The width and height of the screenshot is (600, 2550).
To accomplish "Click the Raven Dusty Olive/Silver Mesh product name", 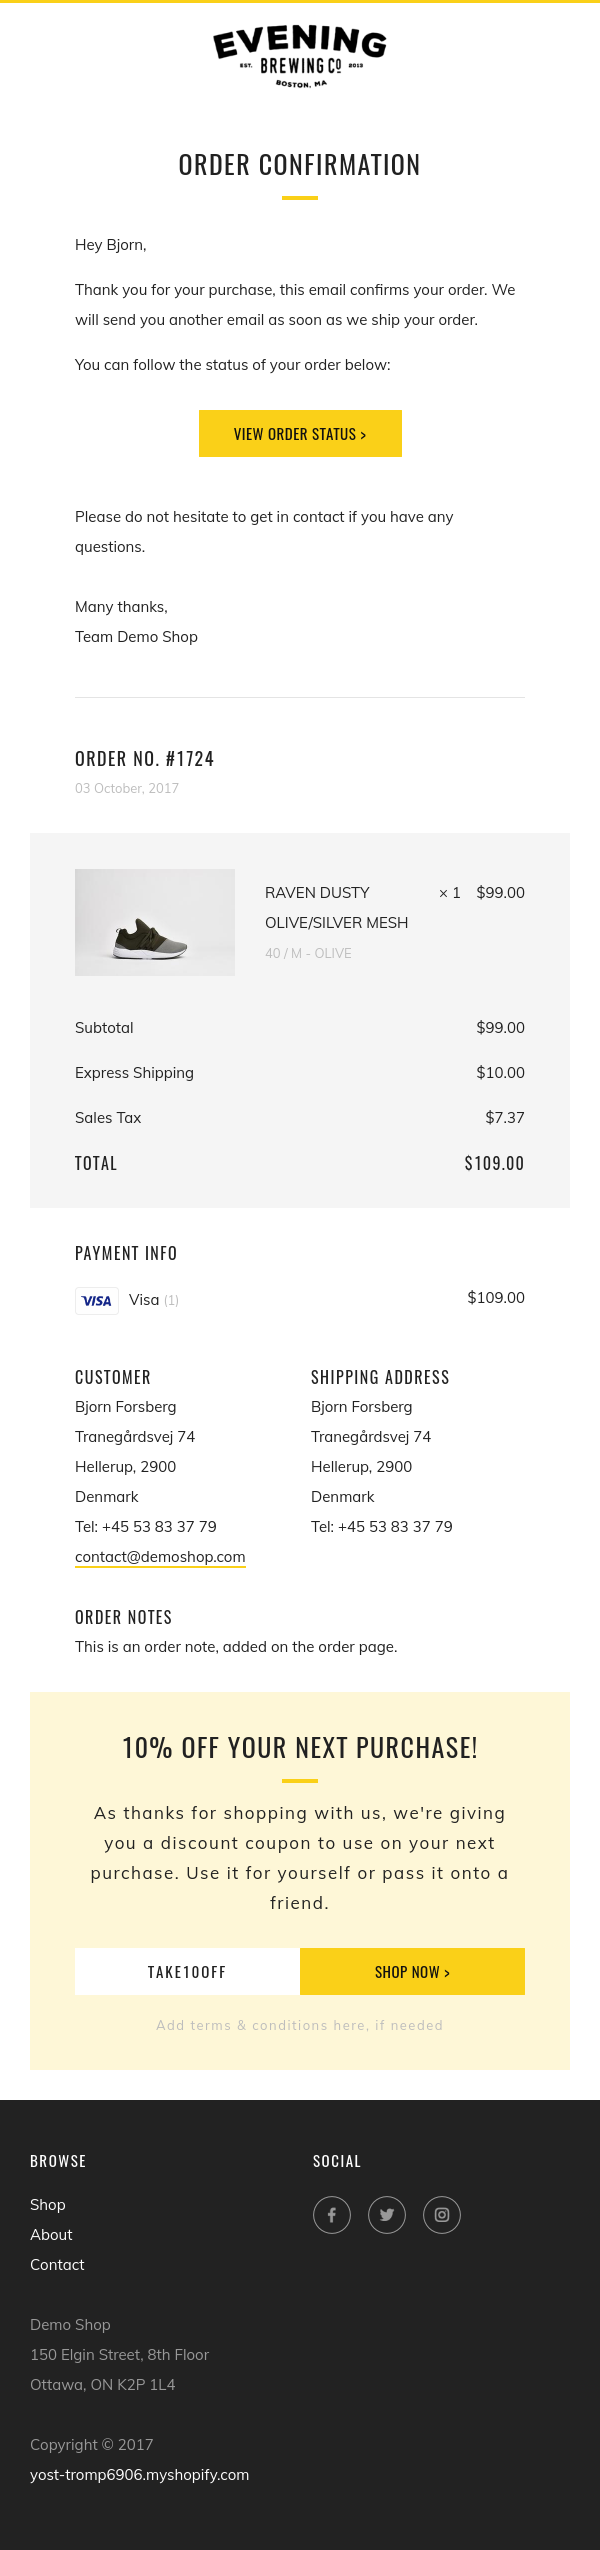I will tap(336, 907).
